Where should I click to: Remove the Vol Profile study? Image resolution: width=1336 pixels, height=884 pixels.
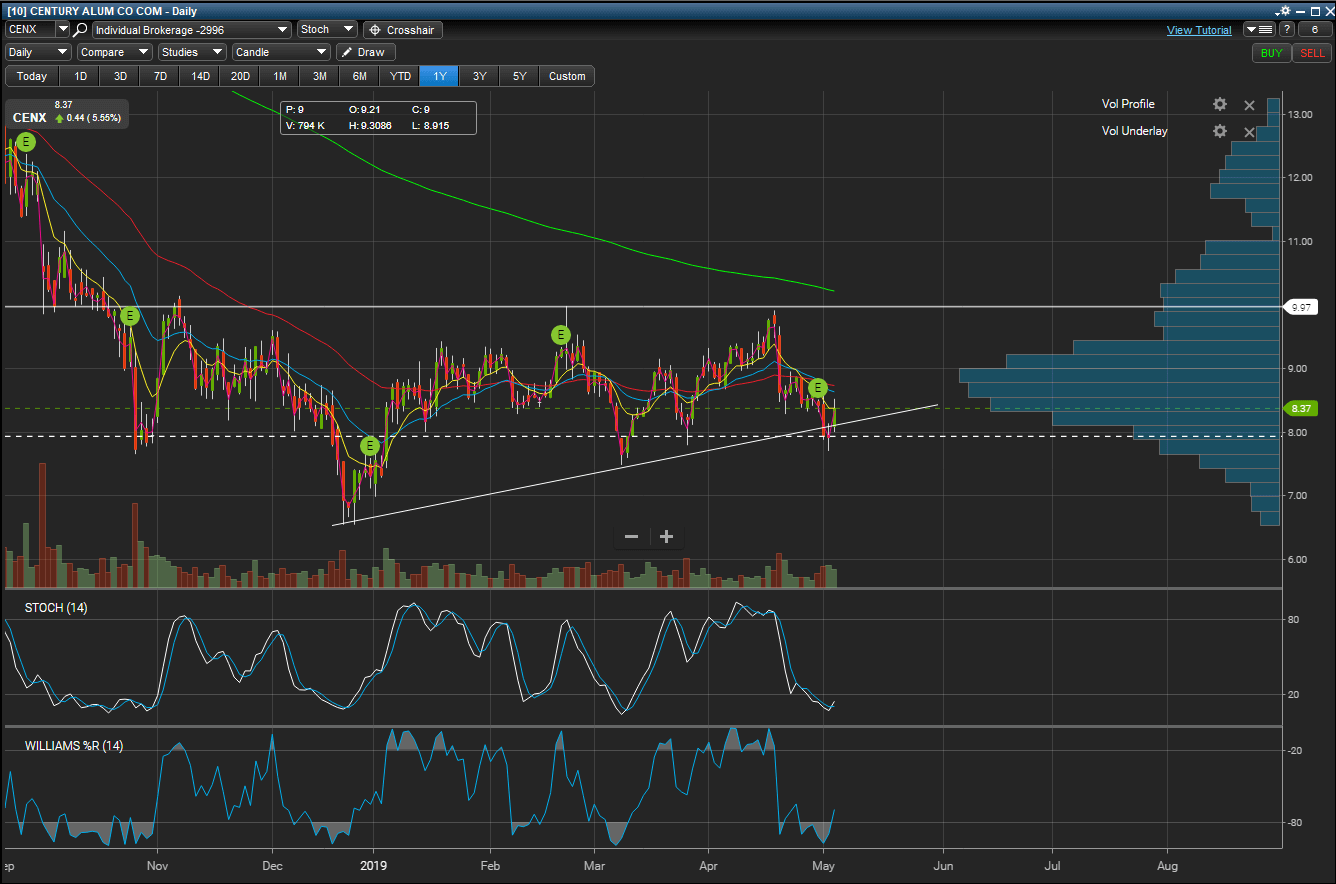pyautogui.click(x=1249, y=105)
